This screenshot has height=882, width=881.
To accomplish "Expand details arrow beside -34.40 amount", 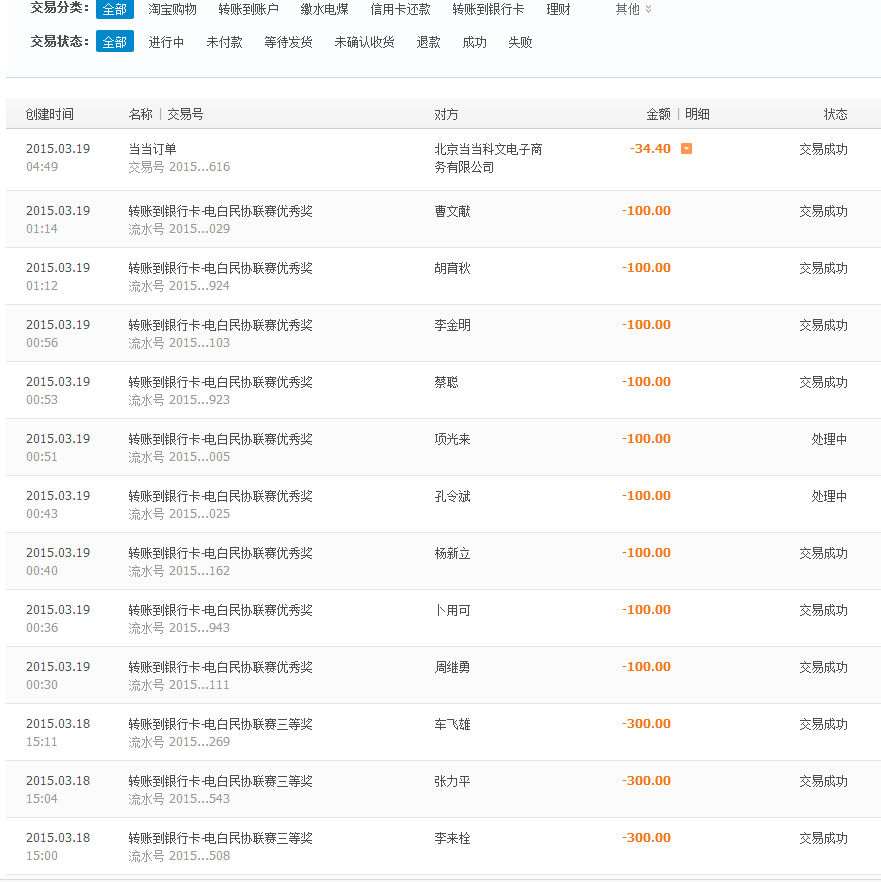I will point(686,149).
